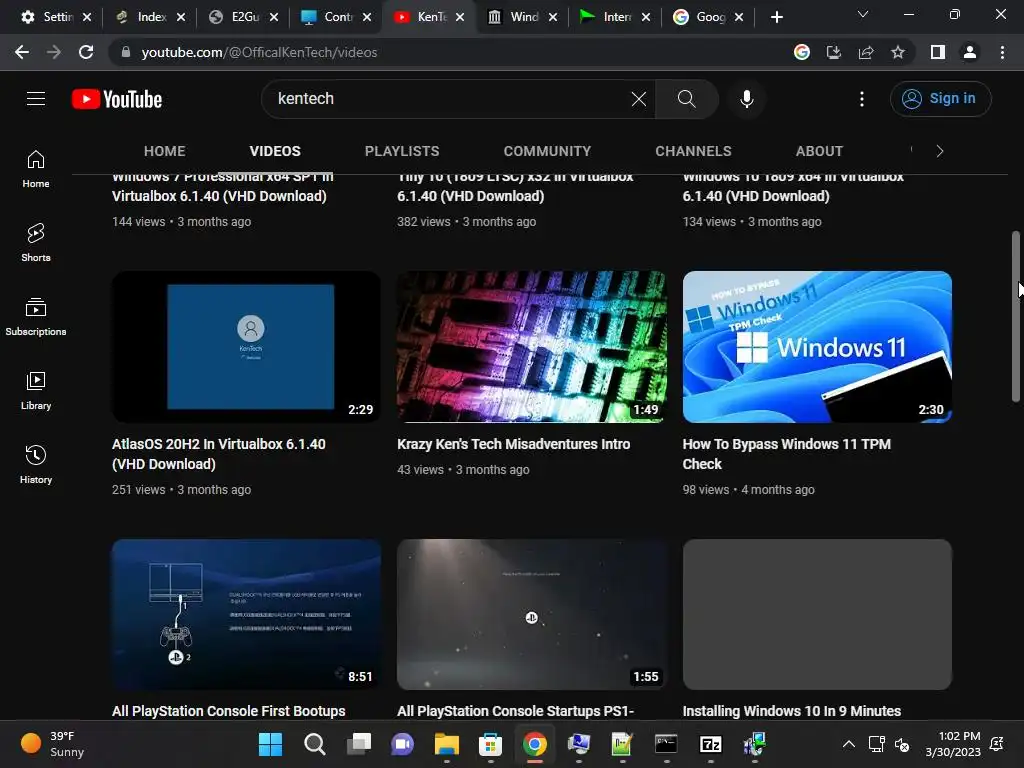Viewport: 1024px width, 768px height.
Task: Select the VIDEOS channel tab
Action: 275,151
